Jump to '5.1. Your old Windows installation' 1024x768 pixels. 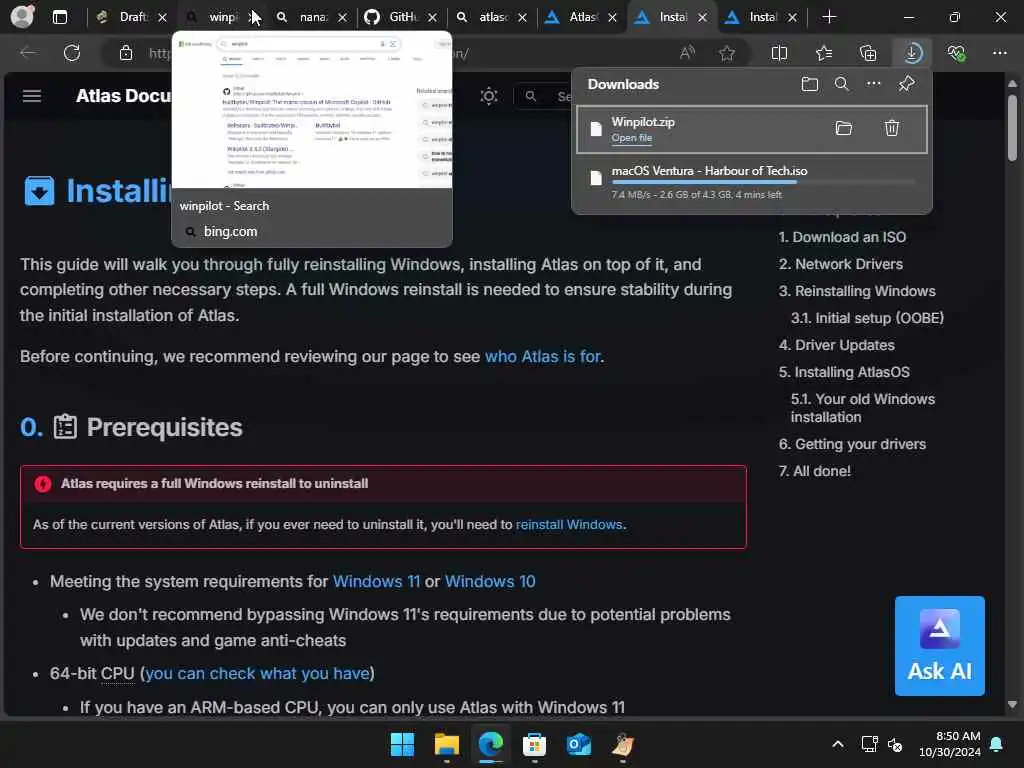(863, 408)
